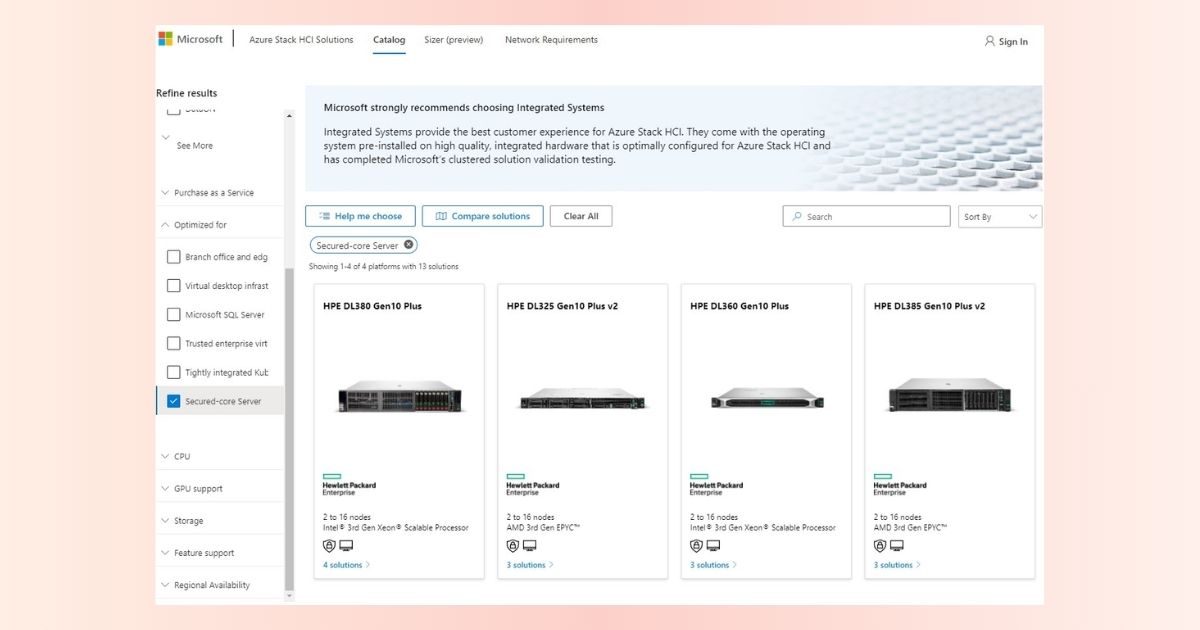Click Hewlett Packard Enterprise logo on DL360 card

point(716,485)
